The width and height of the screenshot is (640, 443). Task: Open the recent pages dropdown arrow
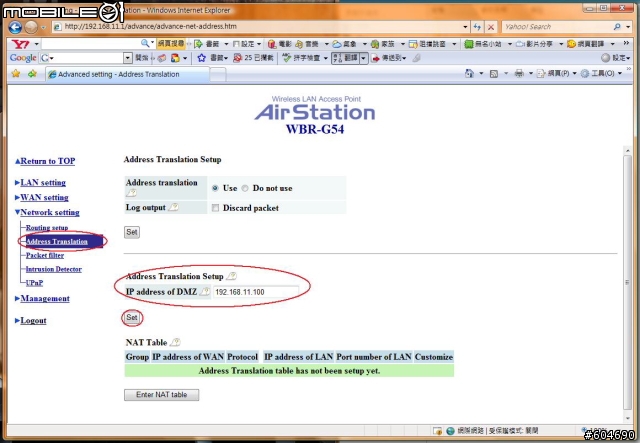pyautogui.click(x=43, y=28)
